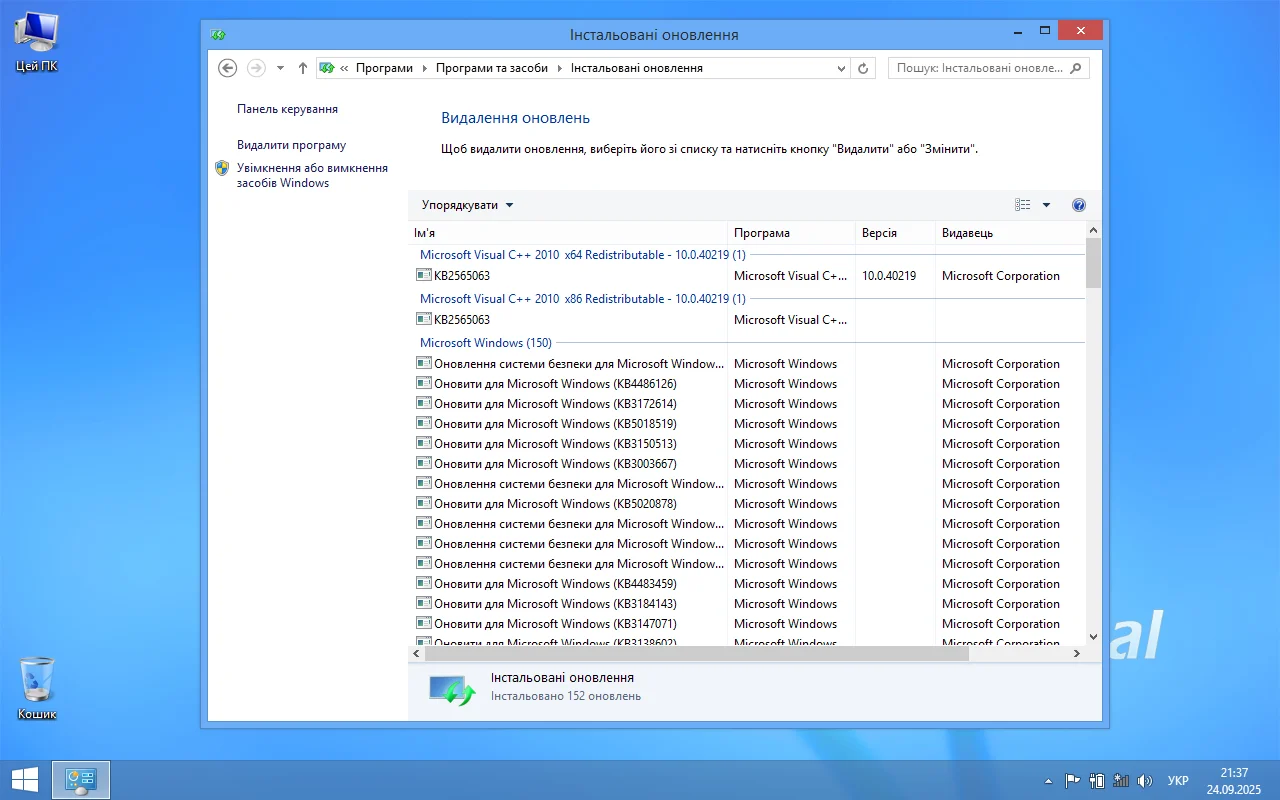Click the view layout icon

point(1022,205)
